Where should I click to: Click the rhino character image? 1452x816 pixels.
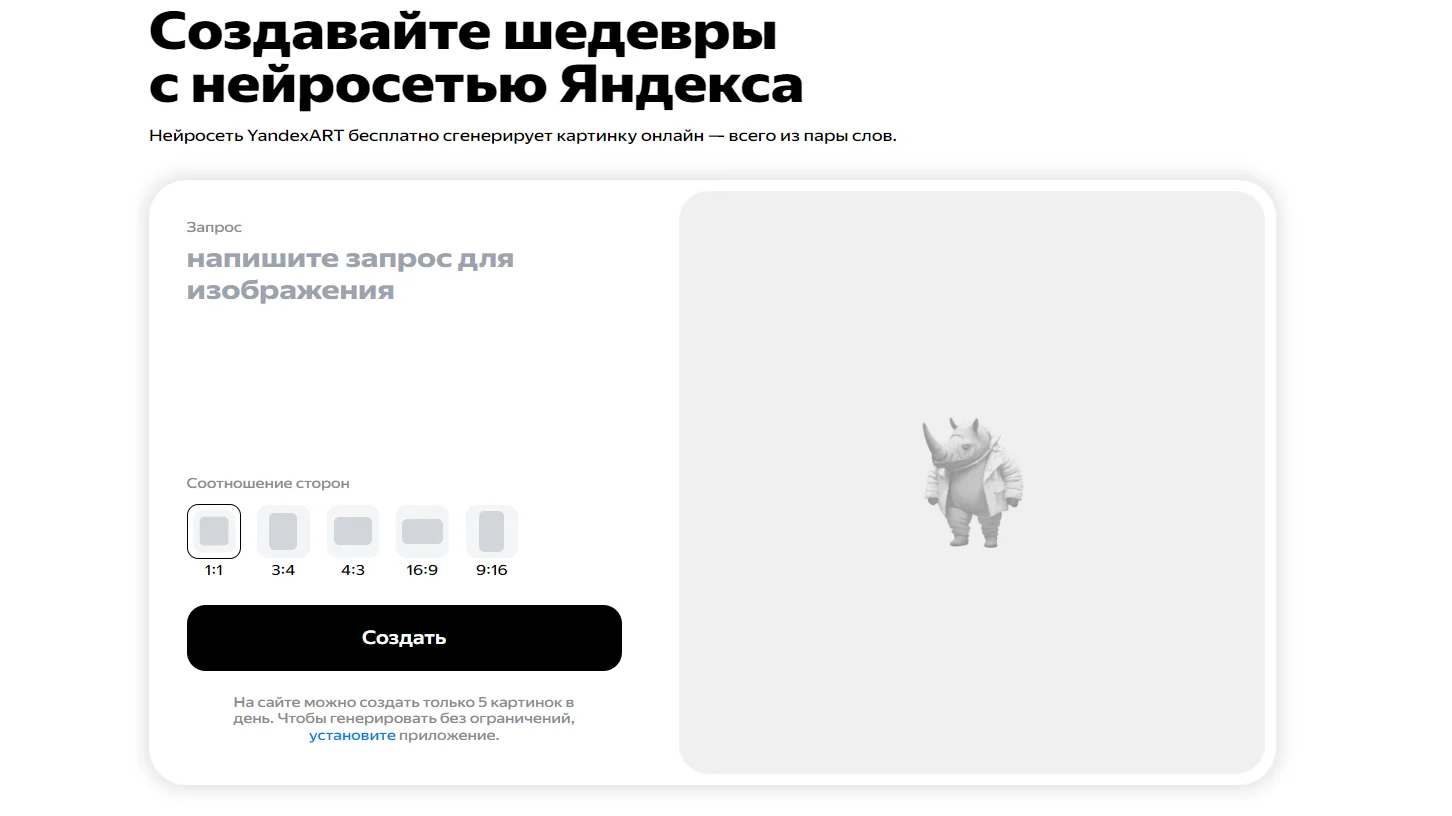(971, 482)
